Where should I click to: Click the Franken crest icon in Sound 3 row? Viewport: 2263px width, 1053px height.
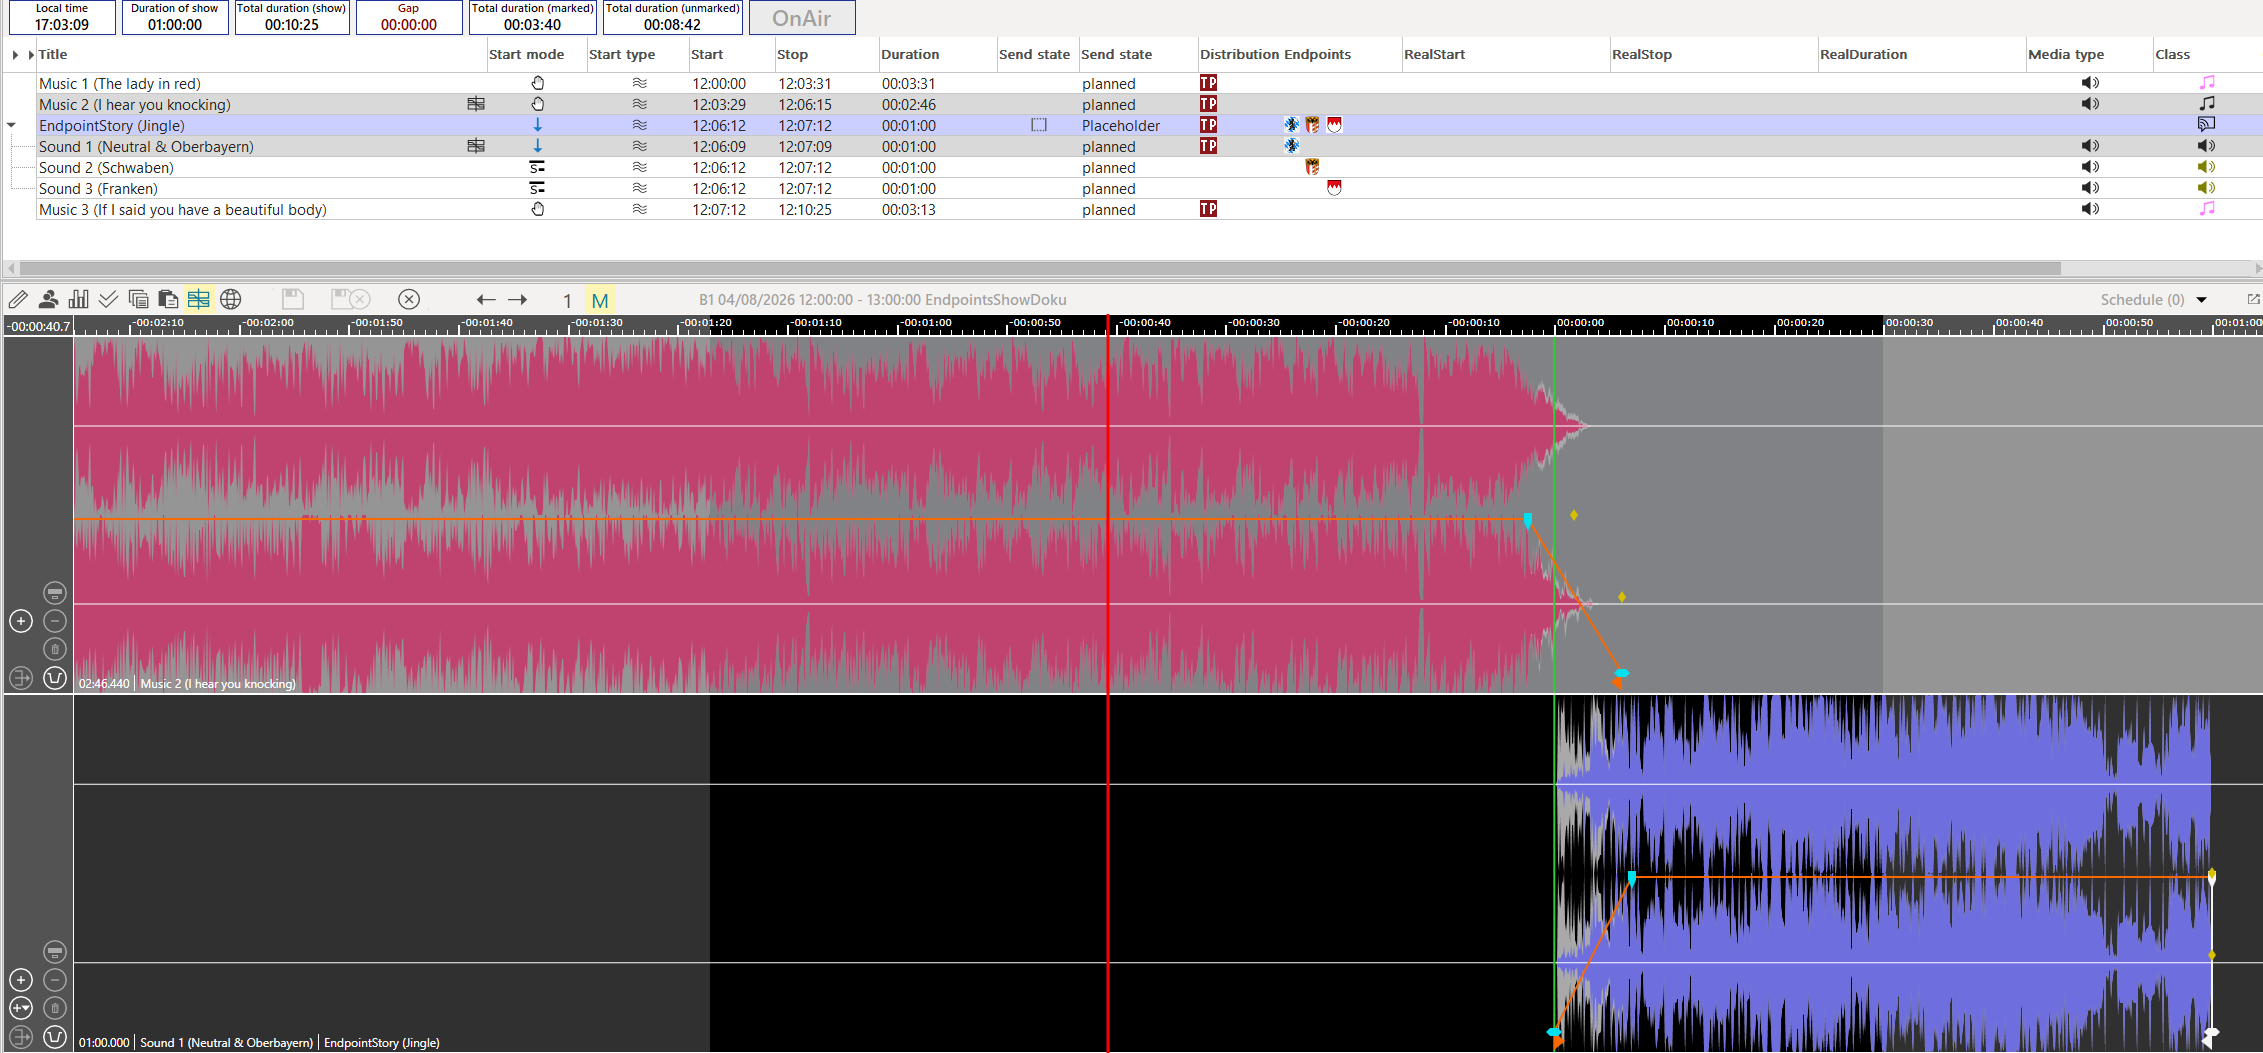[1334, 188]
